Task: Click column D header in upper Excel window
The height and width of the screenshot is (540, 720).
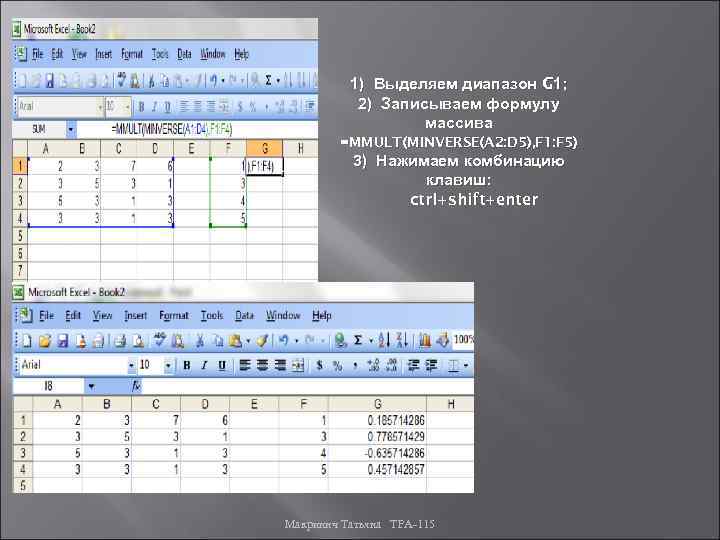Action: click(155, 148)
